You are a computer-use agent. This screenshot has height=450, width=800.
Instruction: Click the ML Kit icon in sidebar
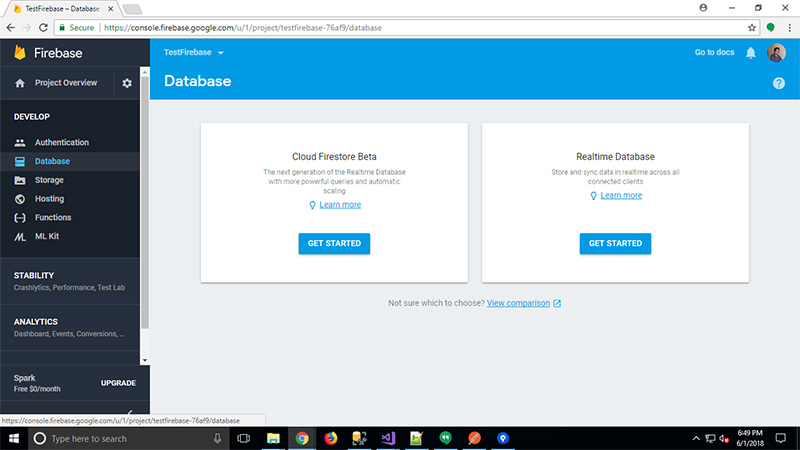[x=20, y=236]
